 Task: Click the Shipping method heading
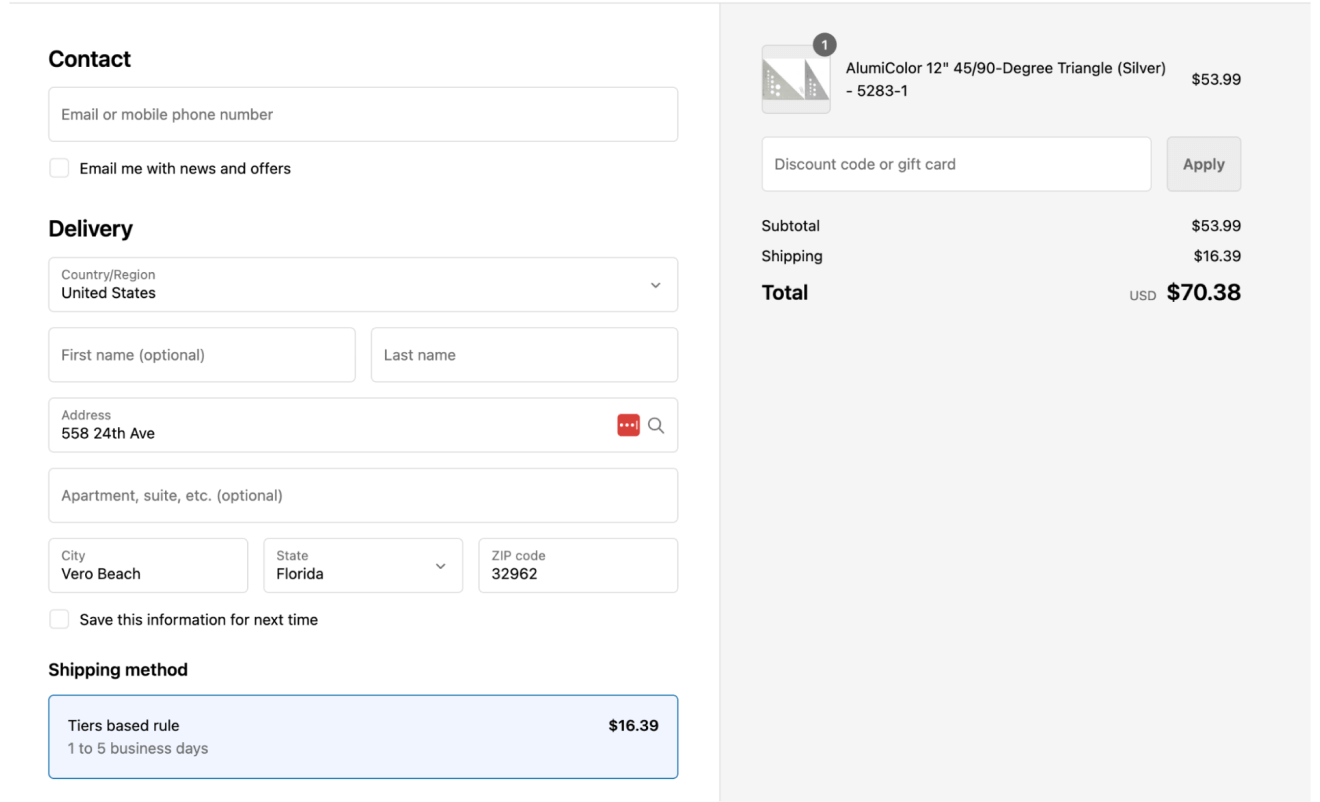[x=118, y=670]
